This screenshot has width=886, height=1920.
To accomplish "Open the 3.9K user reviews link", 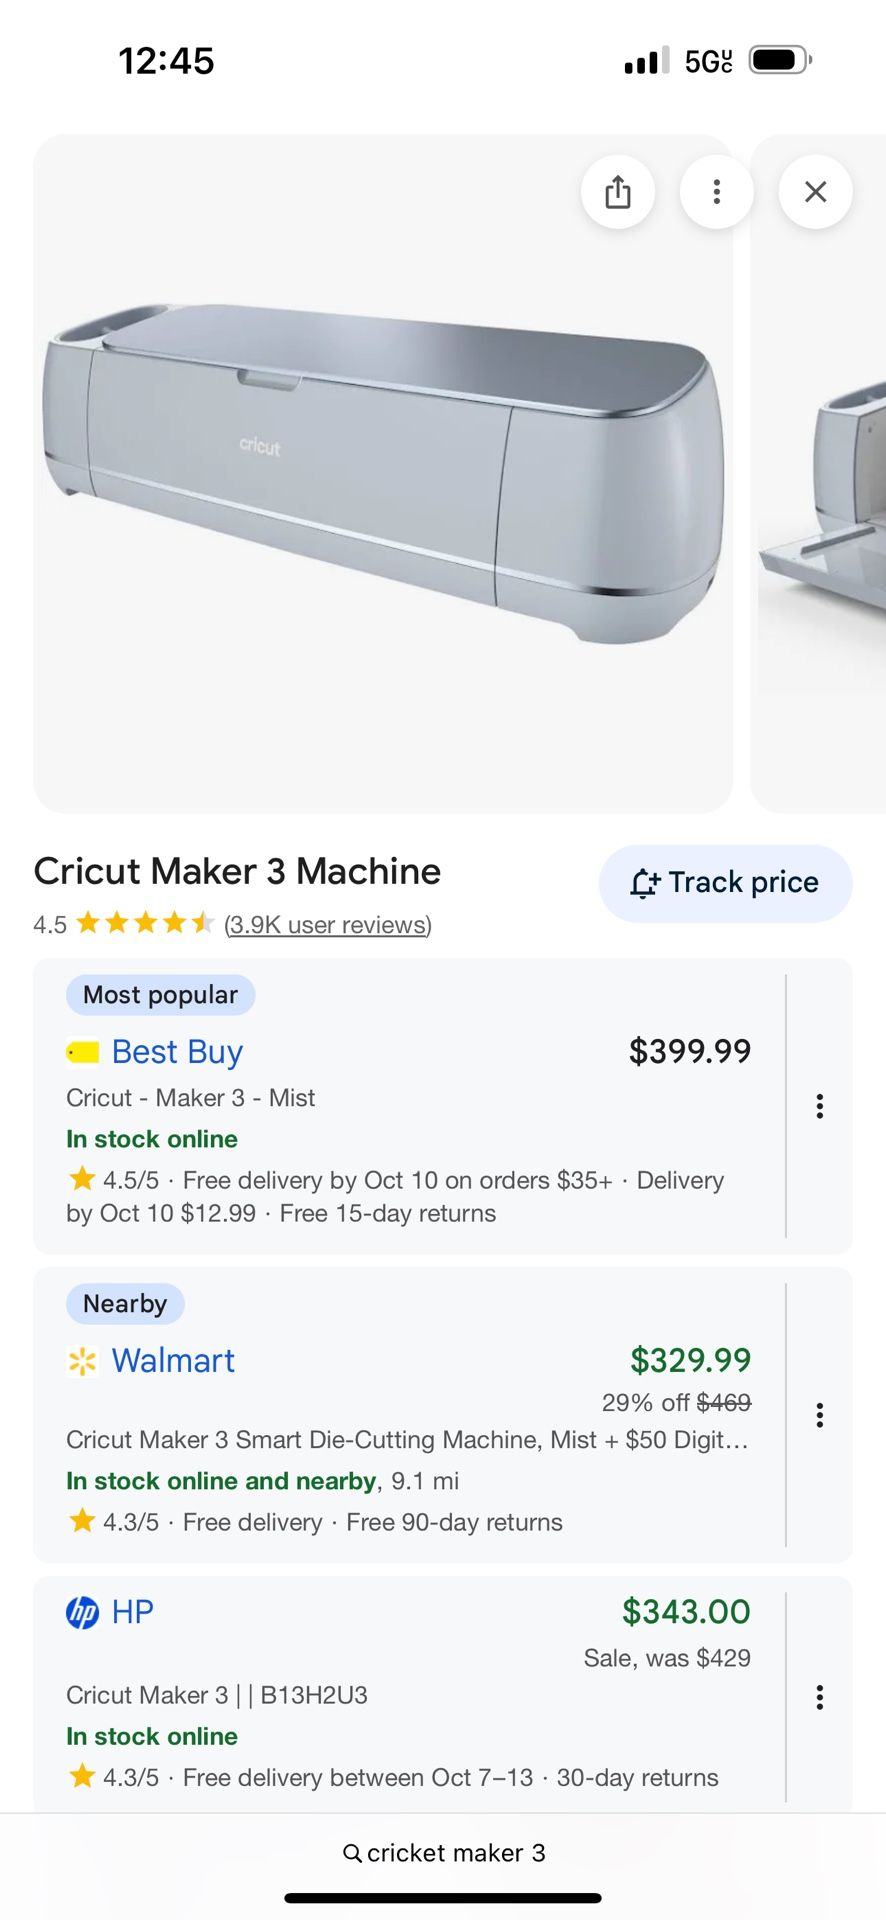I will click(328, 925).
